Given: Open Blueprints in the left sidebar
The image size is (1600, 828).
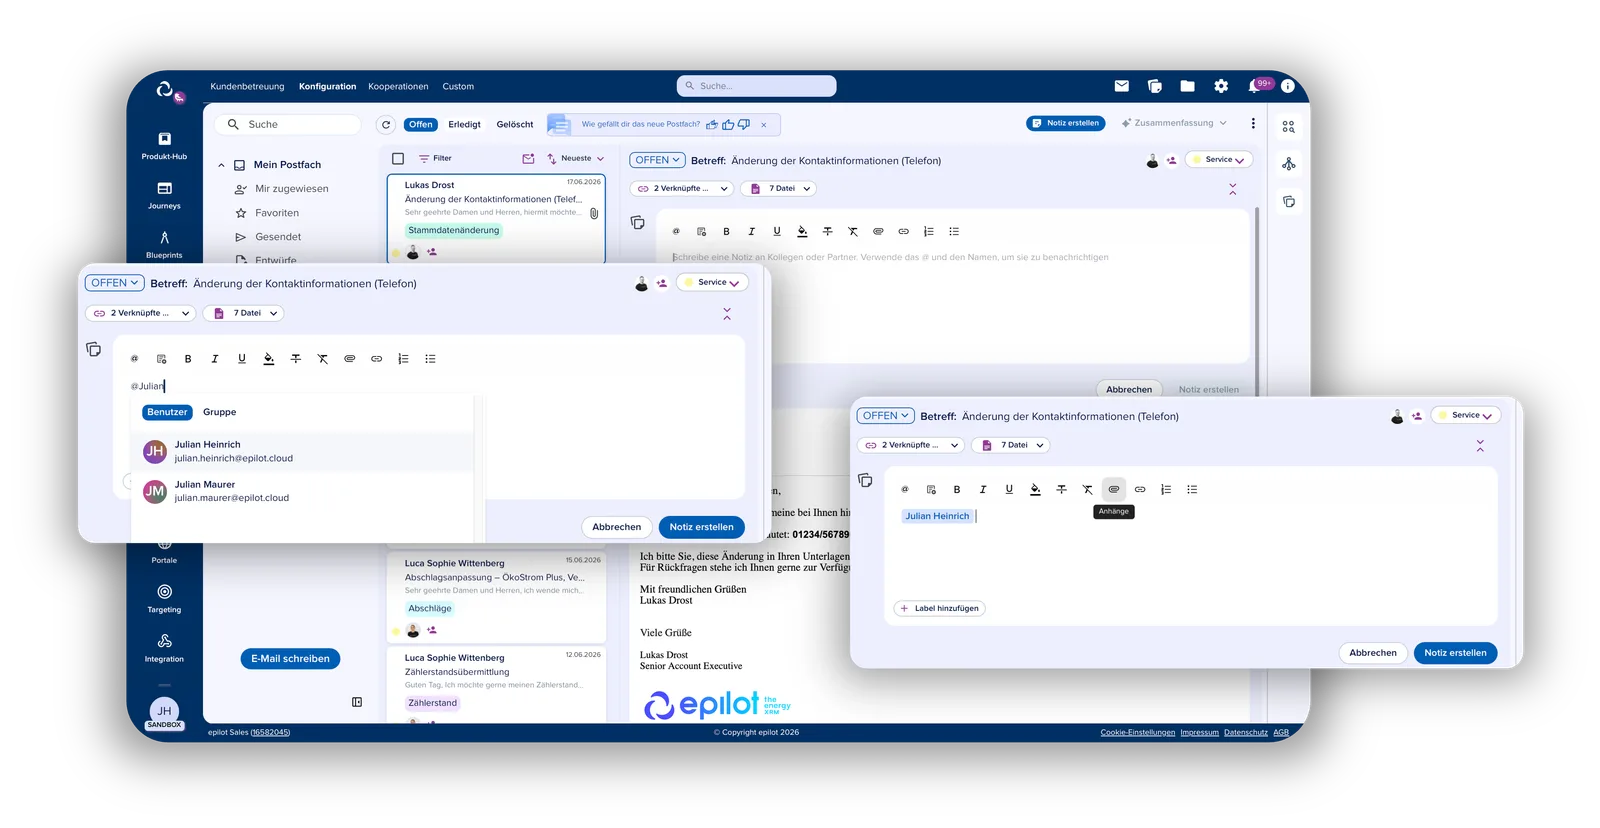Looking at the screenshot, I should point(164,244).
